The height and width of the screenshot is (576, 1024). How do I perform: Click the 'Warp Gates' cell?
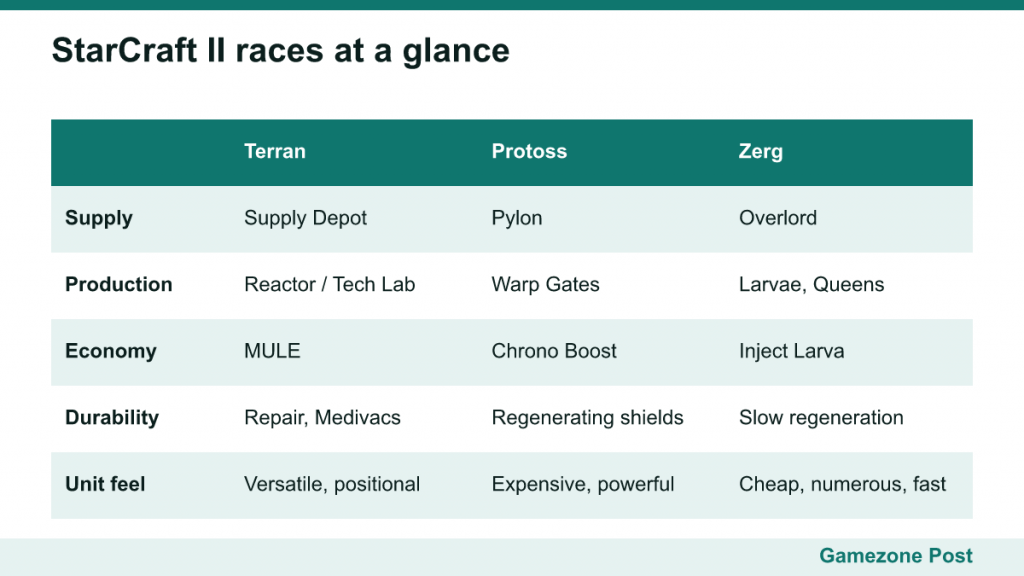click(545, 285)
